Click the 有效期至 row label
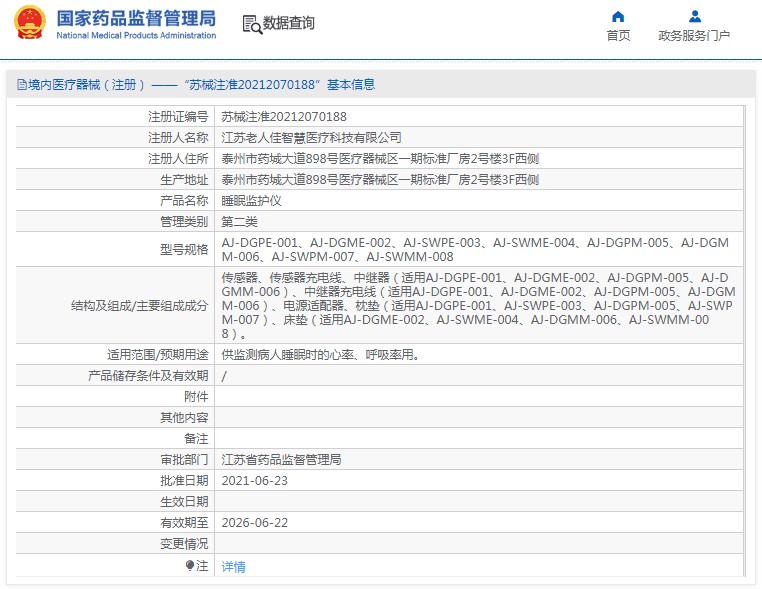This screenshot has width=762, height=589. pos(184,522)
